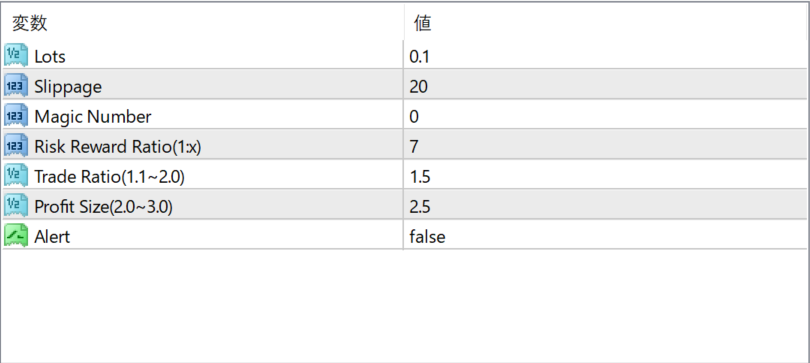Select the Profit Size(2.0~3.0) label
The width and height of the screenshot is (810, 363).
103,207
